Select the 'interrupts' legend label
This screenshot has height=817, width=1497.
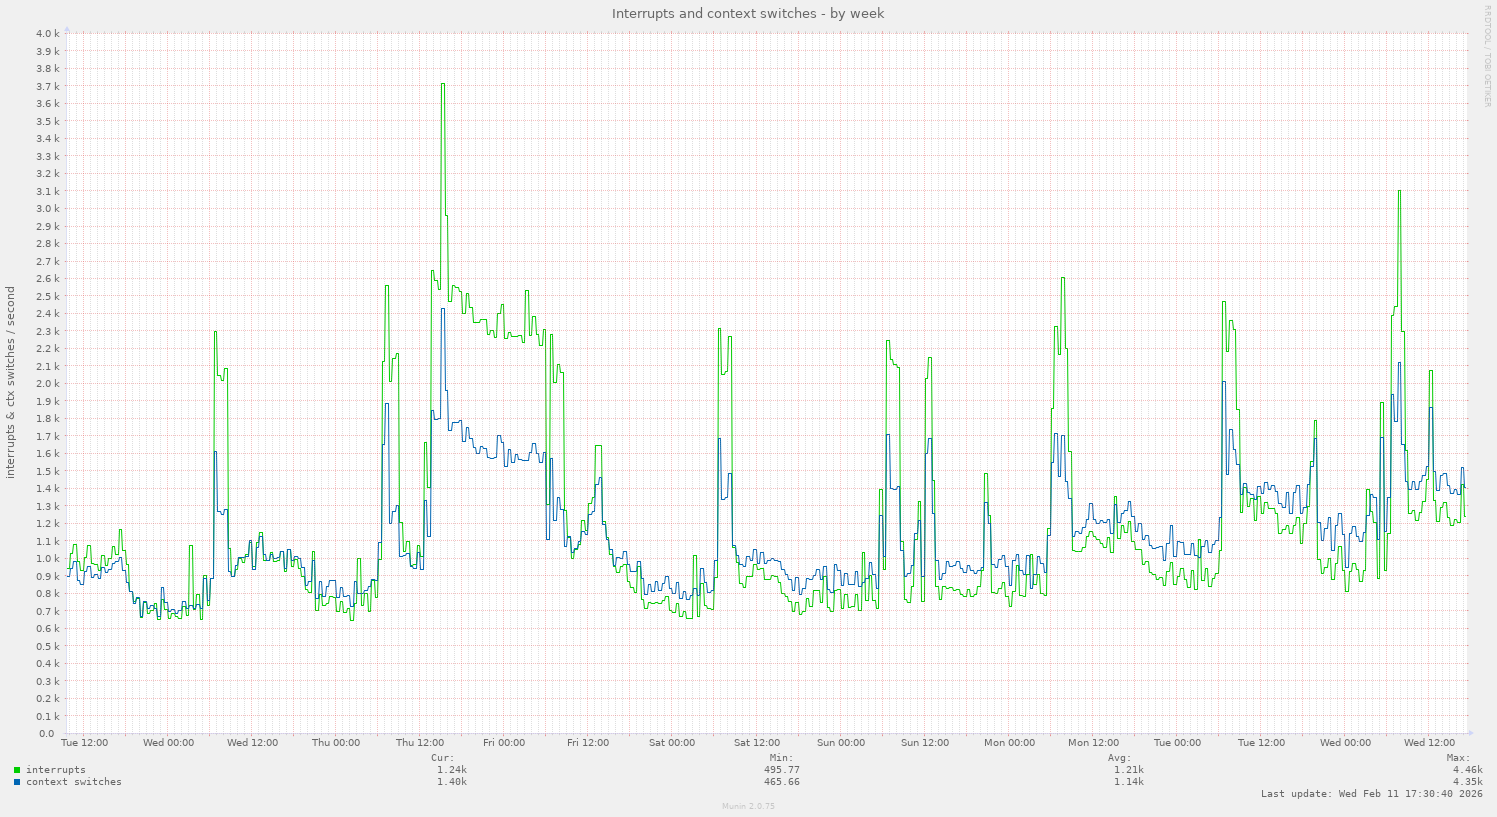[x=55, y=770]
